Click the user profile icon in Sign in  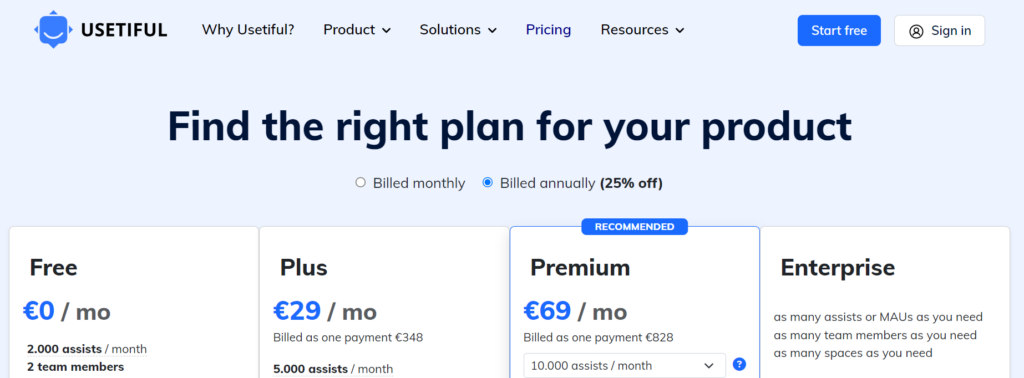tap(916, 31)
